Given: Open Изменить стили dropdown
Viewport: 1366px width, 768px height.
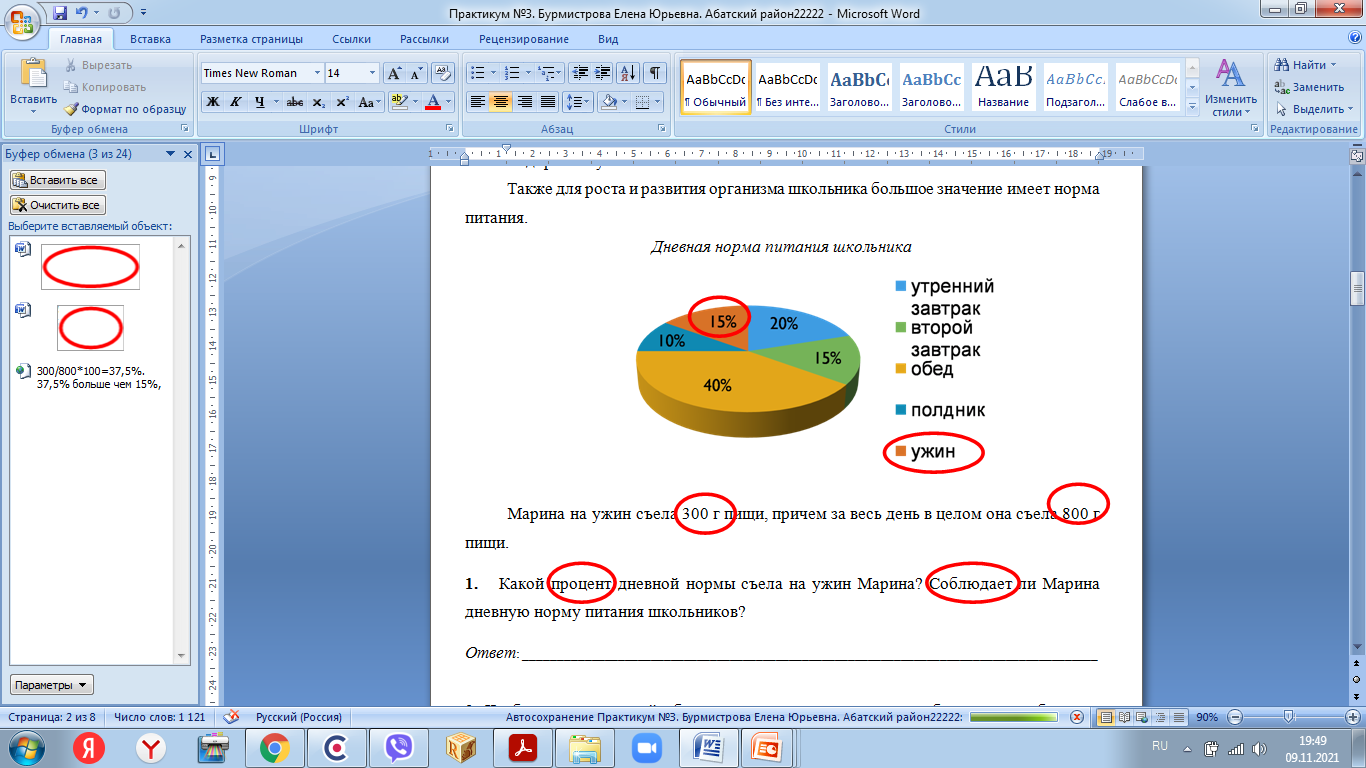Looking at the screenshot, I should [x=1230, y=88].
